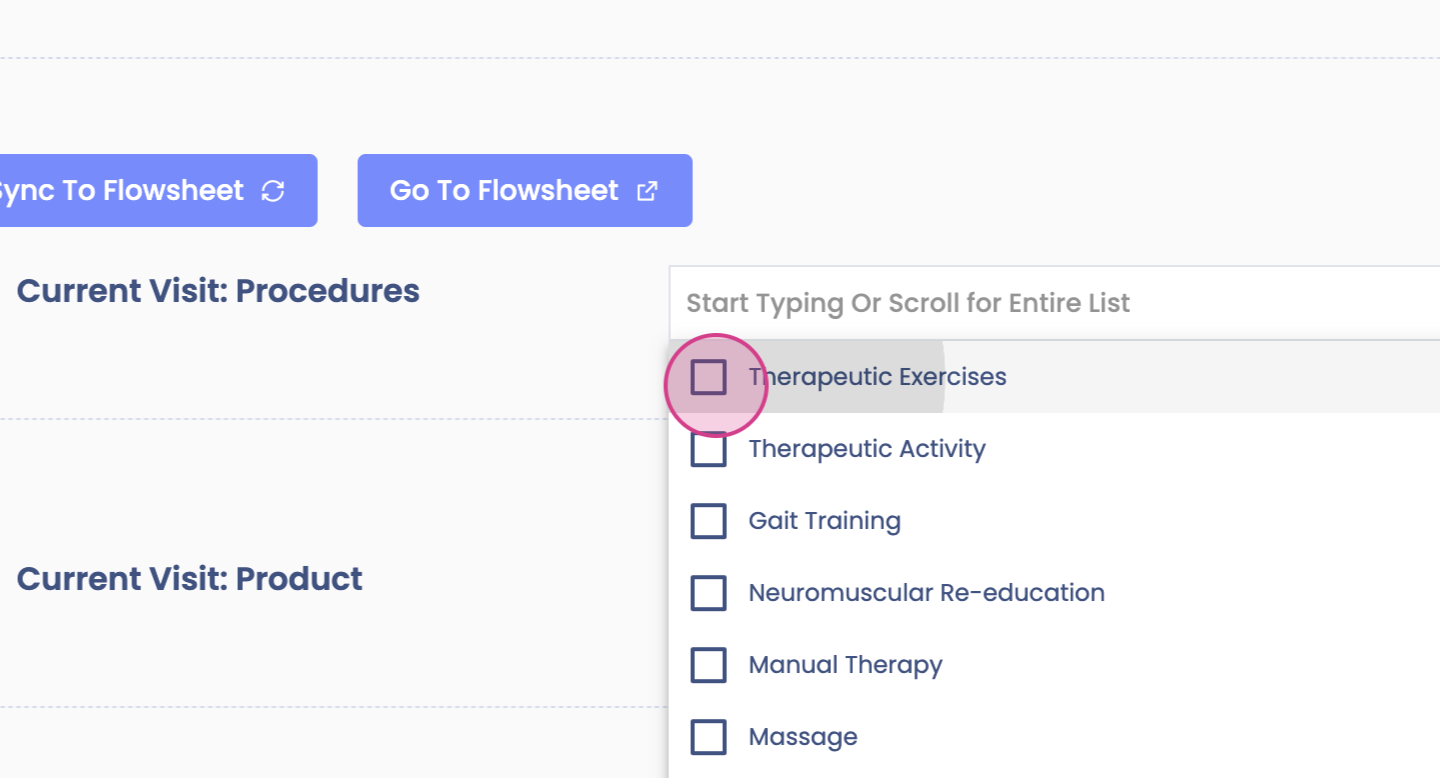This screenshot has width=1440, height=778.
Task: Select the Neuromuscular Re-education option text
Action: pyautogui.click(x=926, y=593)
